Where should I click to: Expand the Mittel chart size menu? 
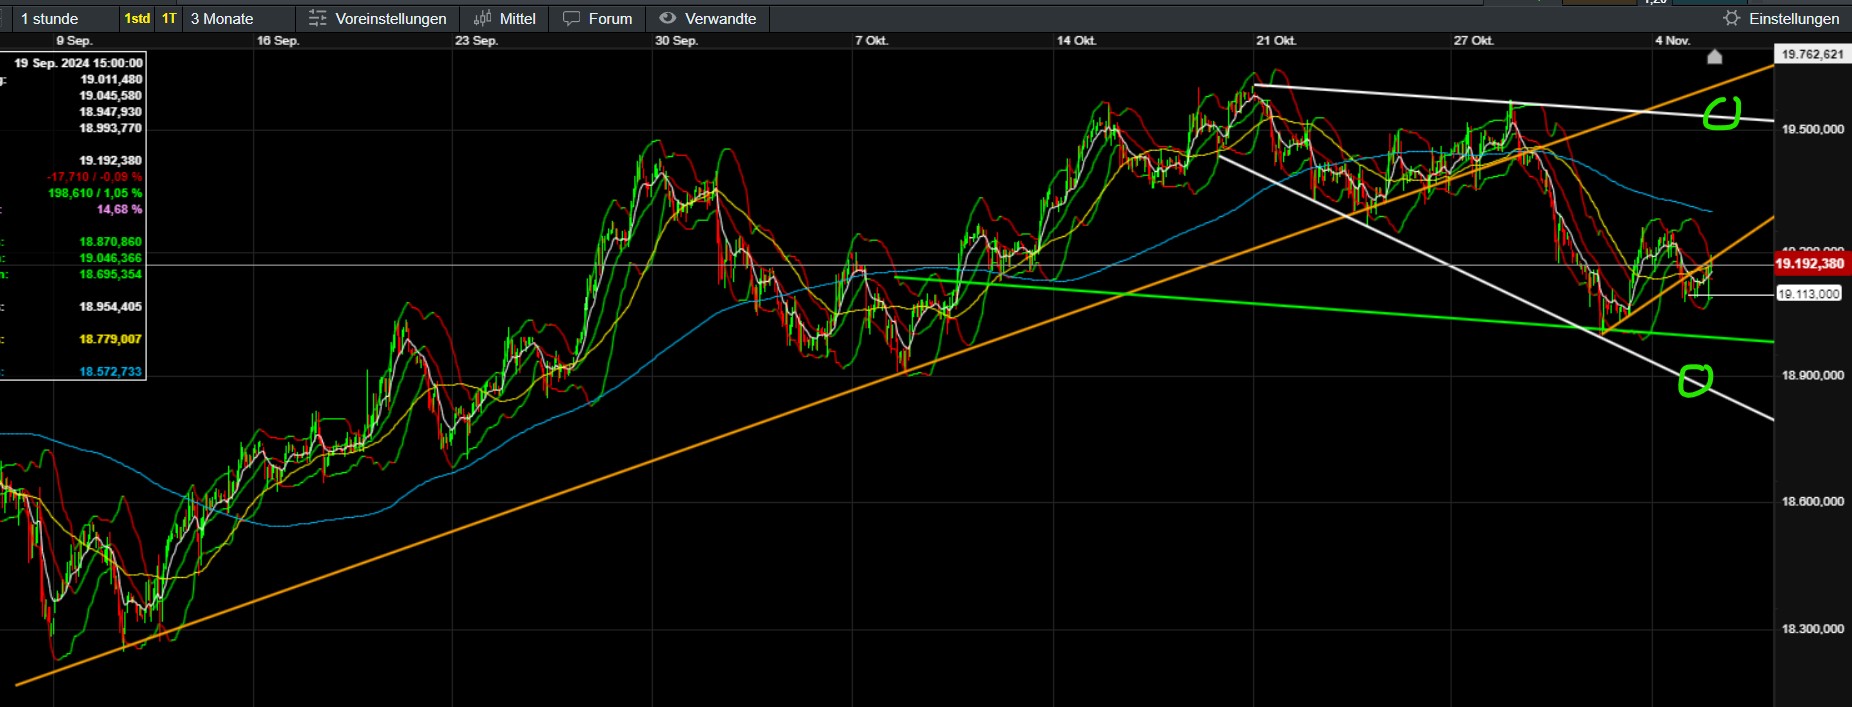point(517,19)
